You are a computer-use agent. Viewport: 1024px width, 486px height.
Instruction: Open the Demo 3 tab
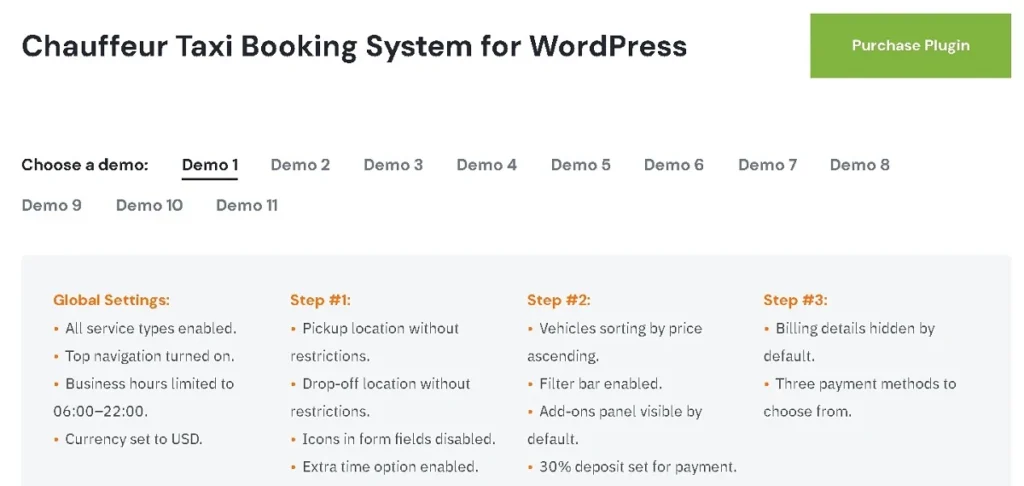(393, 165)
